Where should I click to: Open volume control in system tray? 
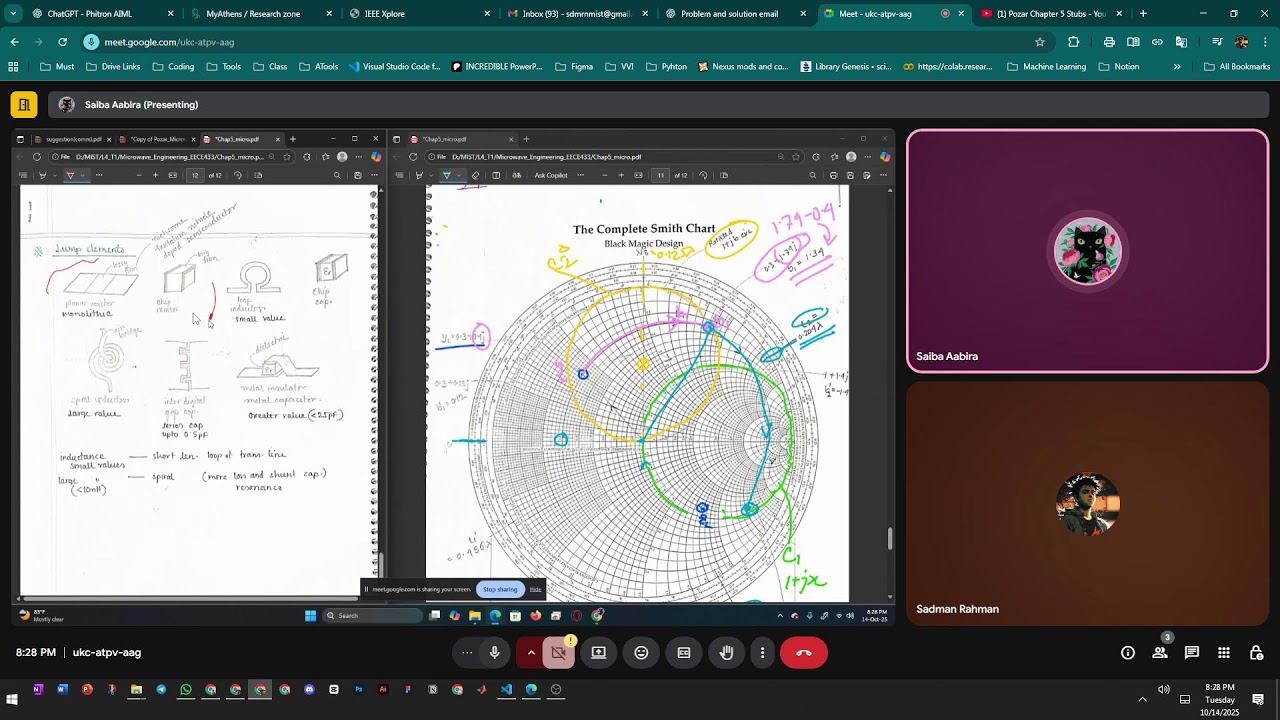(1163, 689)
